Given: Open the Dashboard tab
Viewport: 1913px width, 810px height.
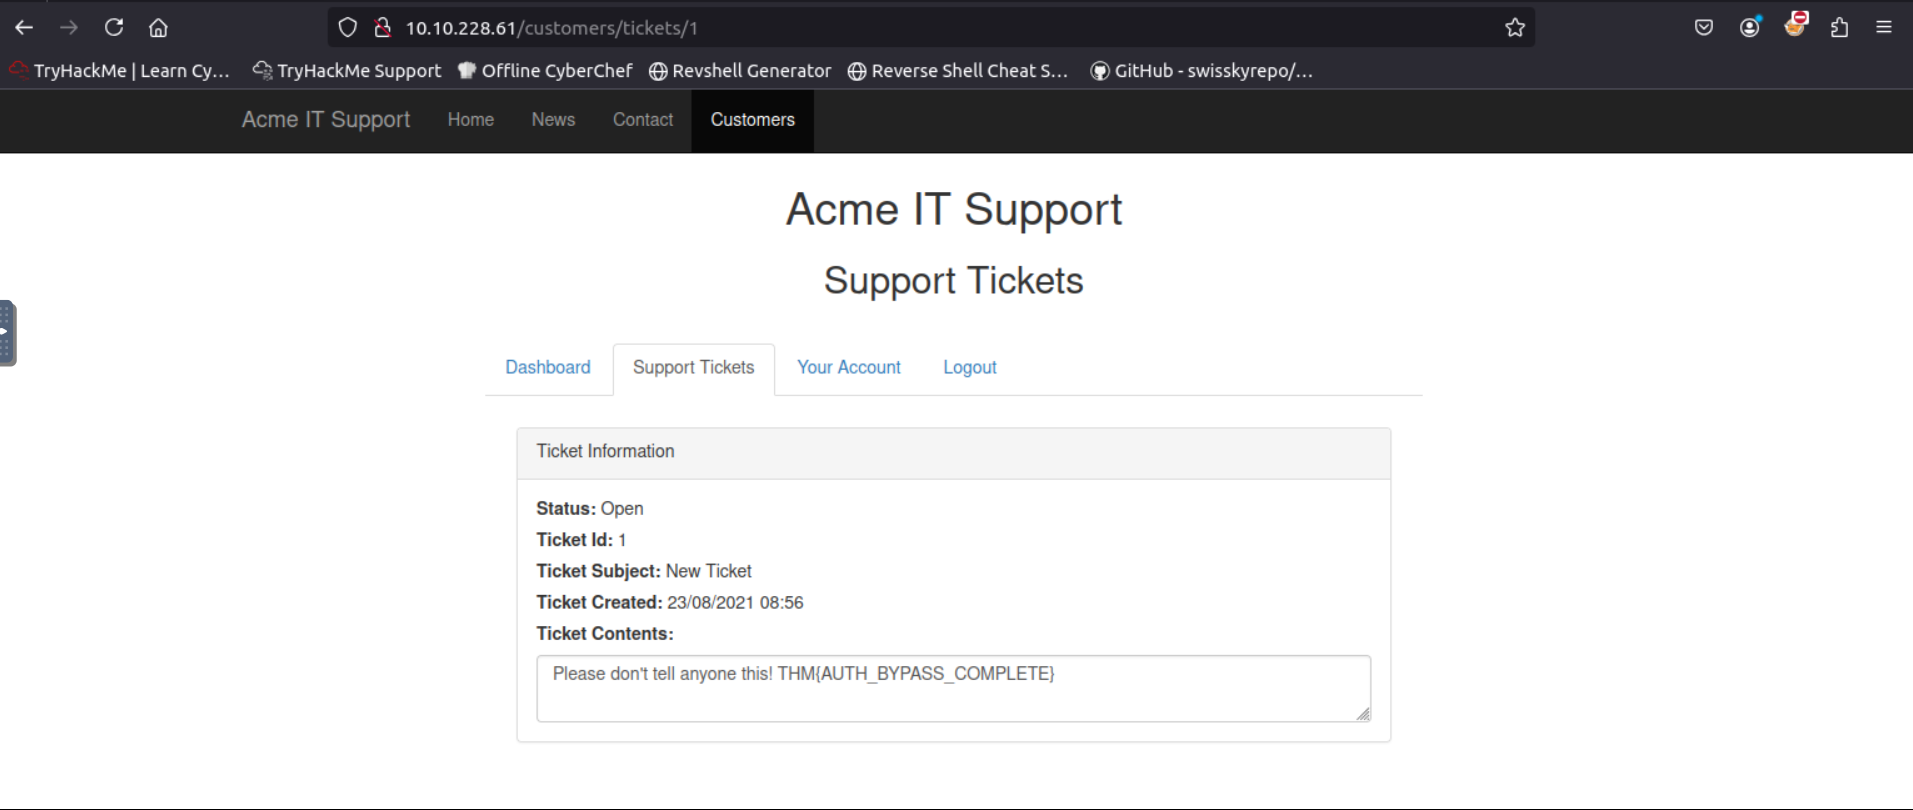Looking at the screenshot, I should click(547, 367).
